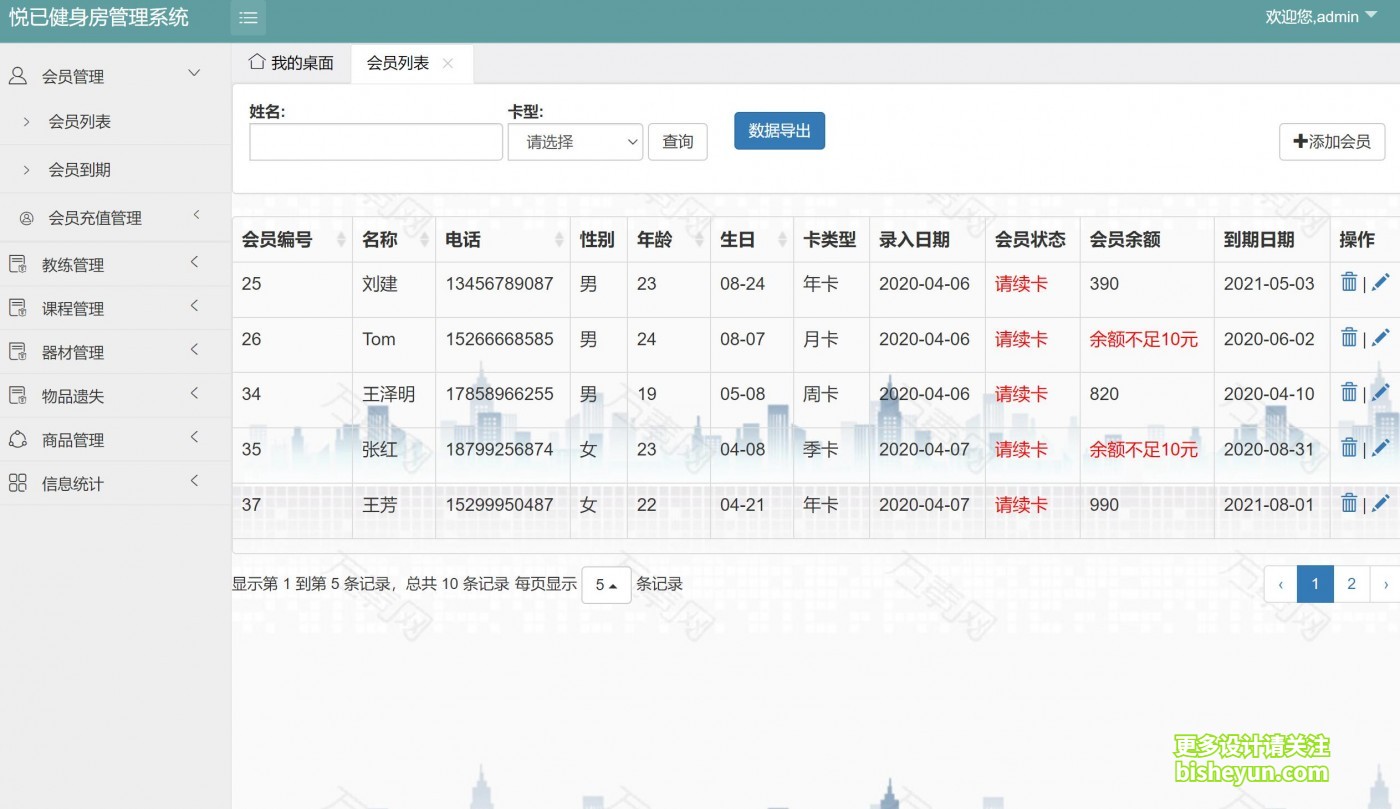Click the edit pencil icon for member Tom
The width and height of the screenshot is (1400, 809).
pos(1381,338)
